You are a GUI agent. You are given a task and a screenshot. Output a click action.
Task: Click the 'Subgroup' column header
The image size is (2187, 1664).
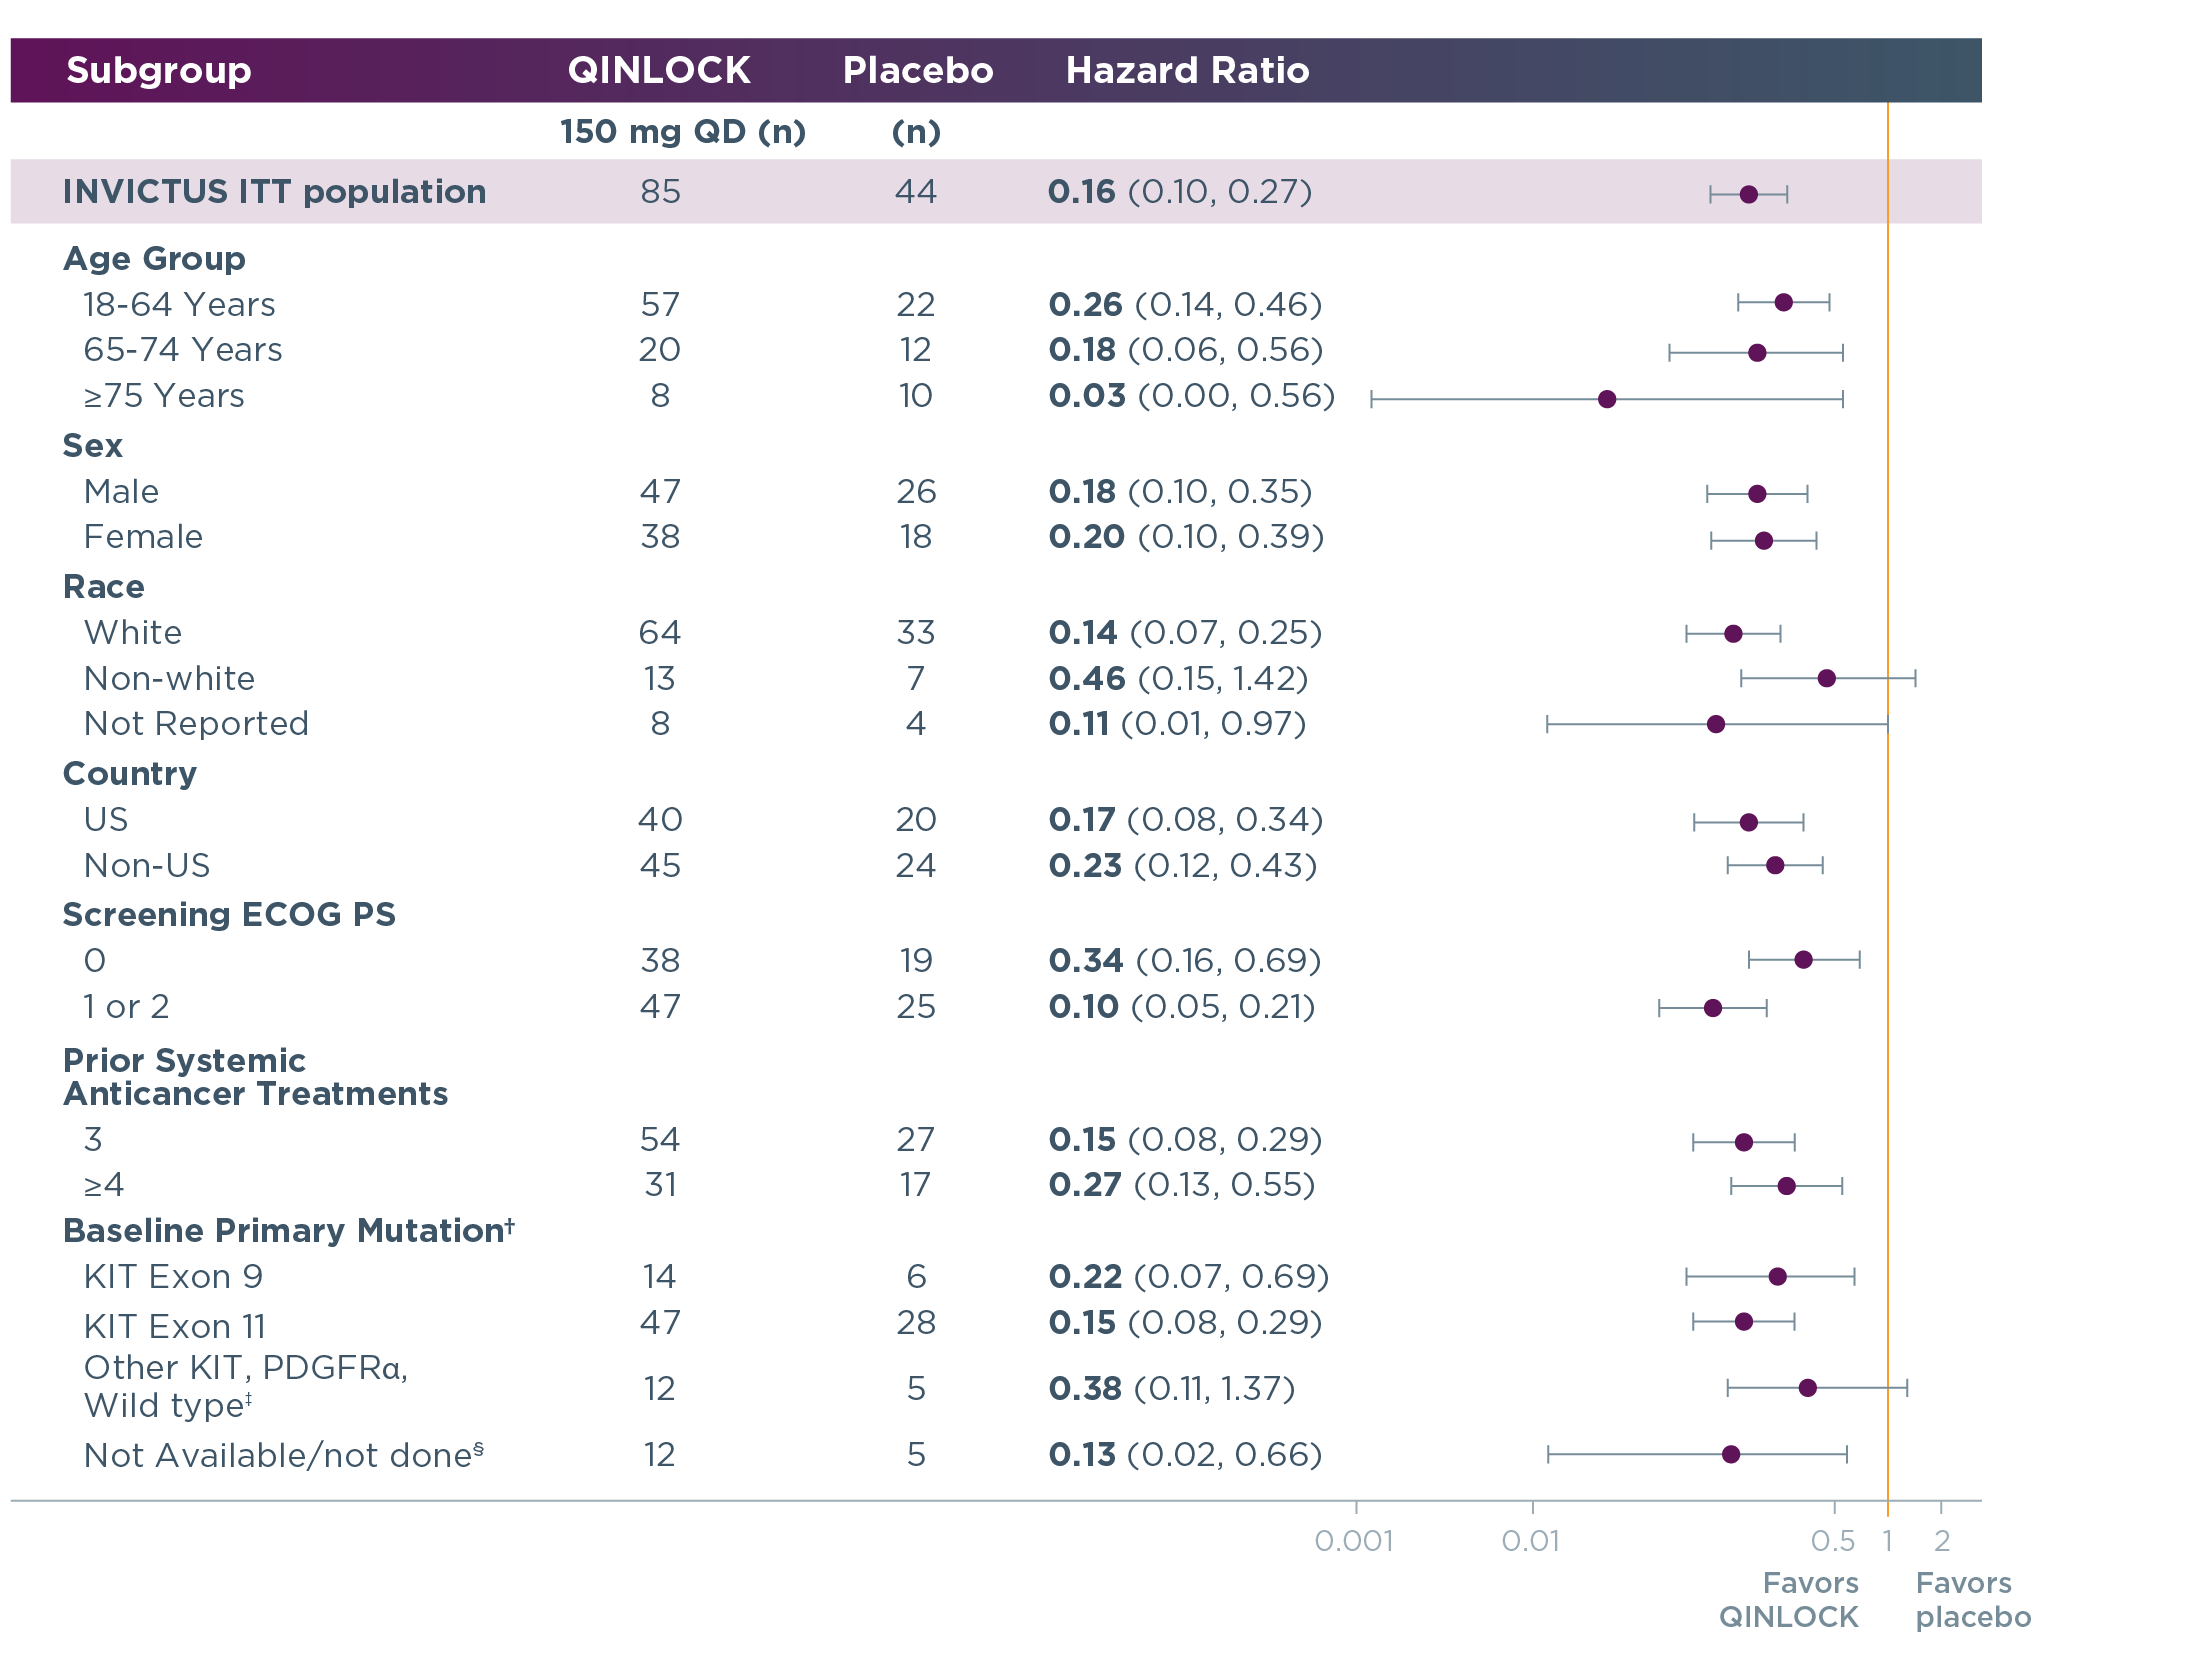[158, 70]
